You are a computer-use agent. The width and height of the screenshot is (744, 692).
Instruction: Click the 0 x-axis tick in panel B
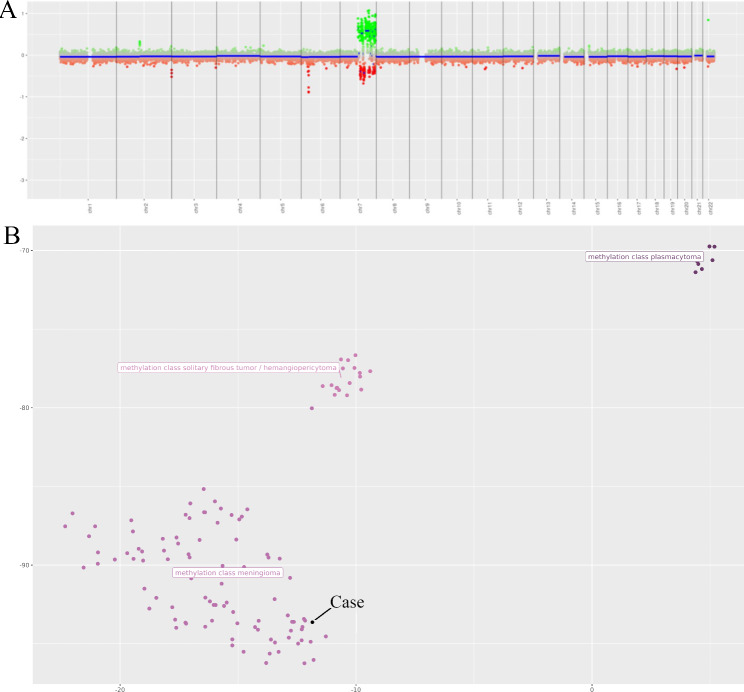[x=592, y=687]
